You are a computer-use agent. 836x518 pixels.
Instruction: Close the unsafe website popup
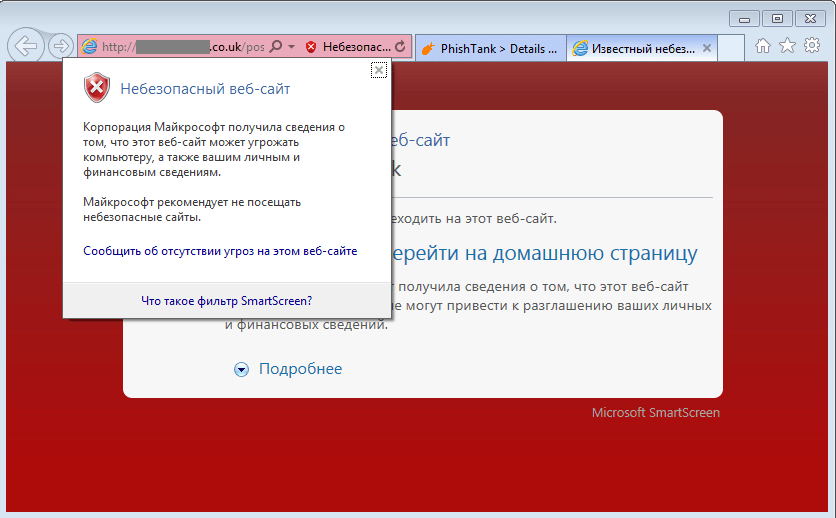tap(378, 69)
